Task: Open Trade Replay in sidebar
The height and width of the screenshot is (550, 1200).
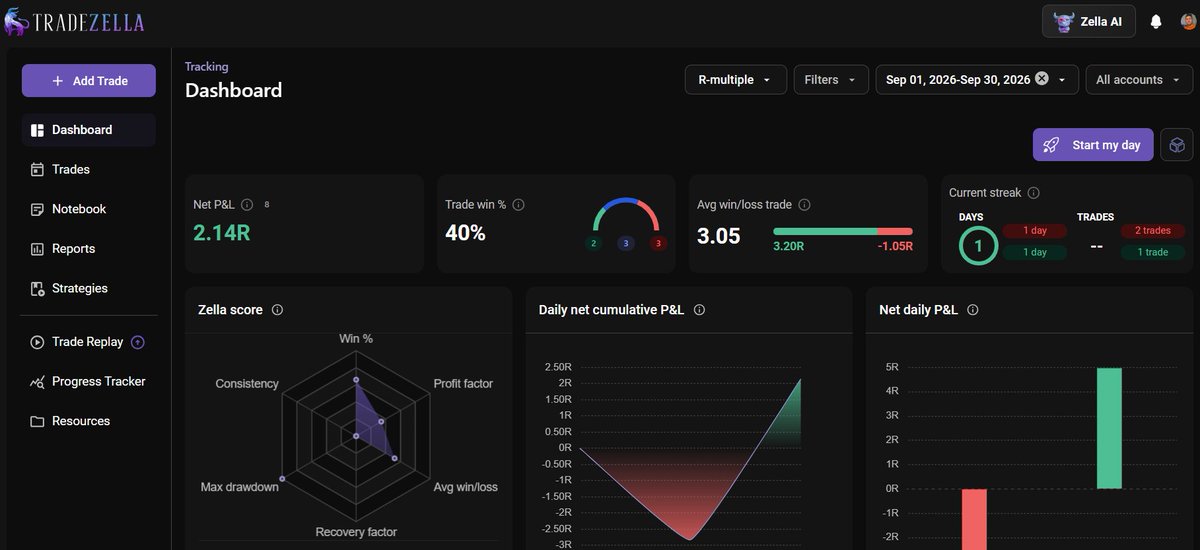Action: (x=89, y=342)
